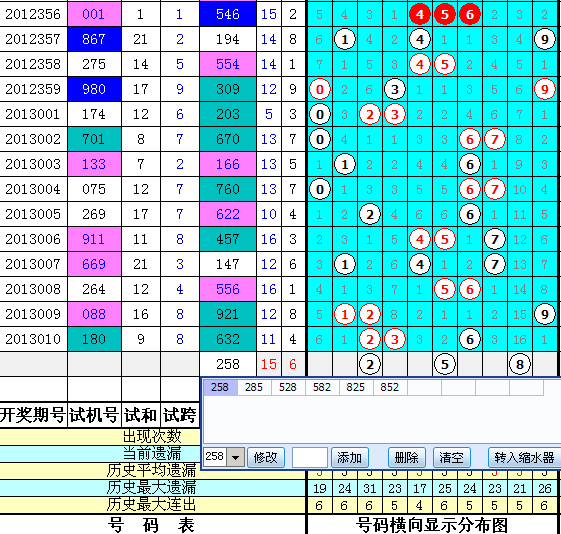Click the 开奖期号 column header

33,415
